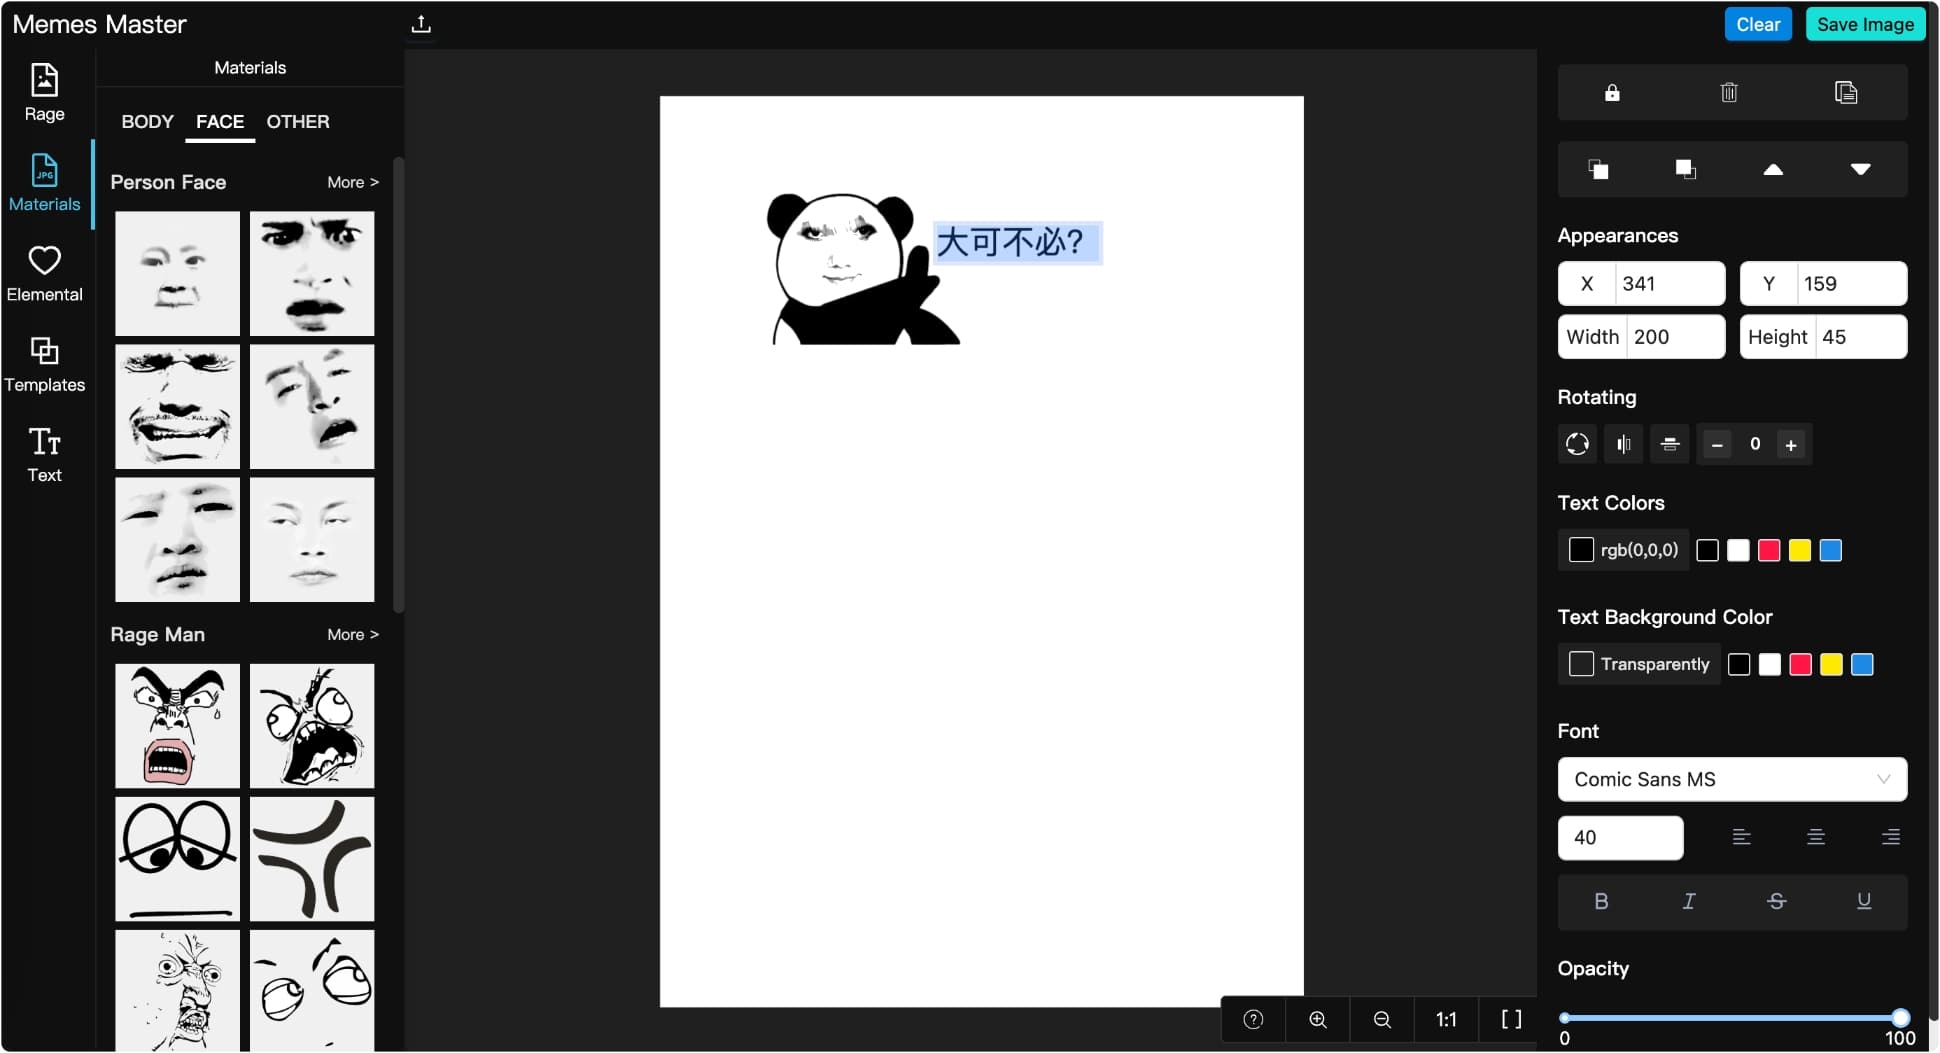Click the Save Image button
This screenshot has width=1940, height=1053.
coord(1865,24)
